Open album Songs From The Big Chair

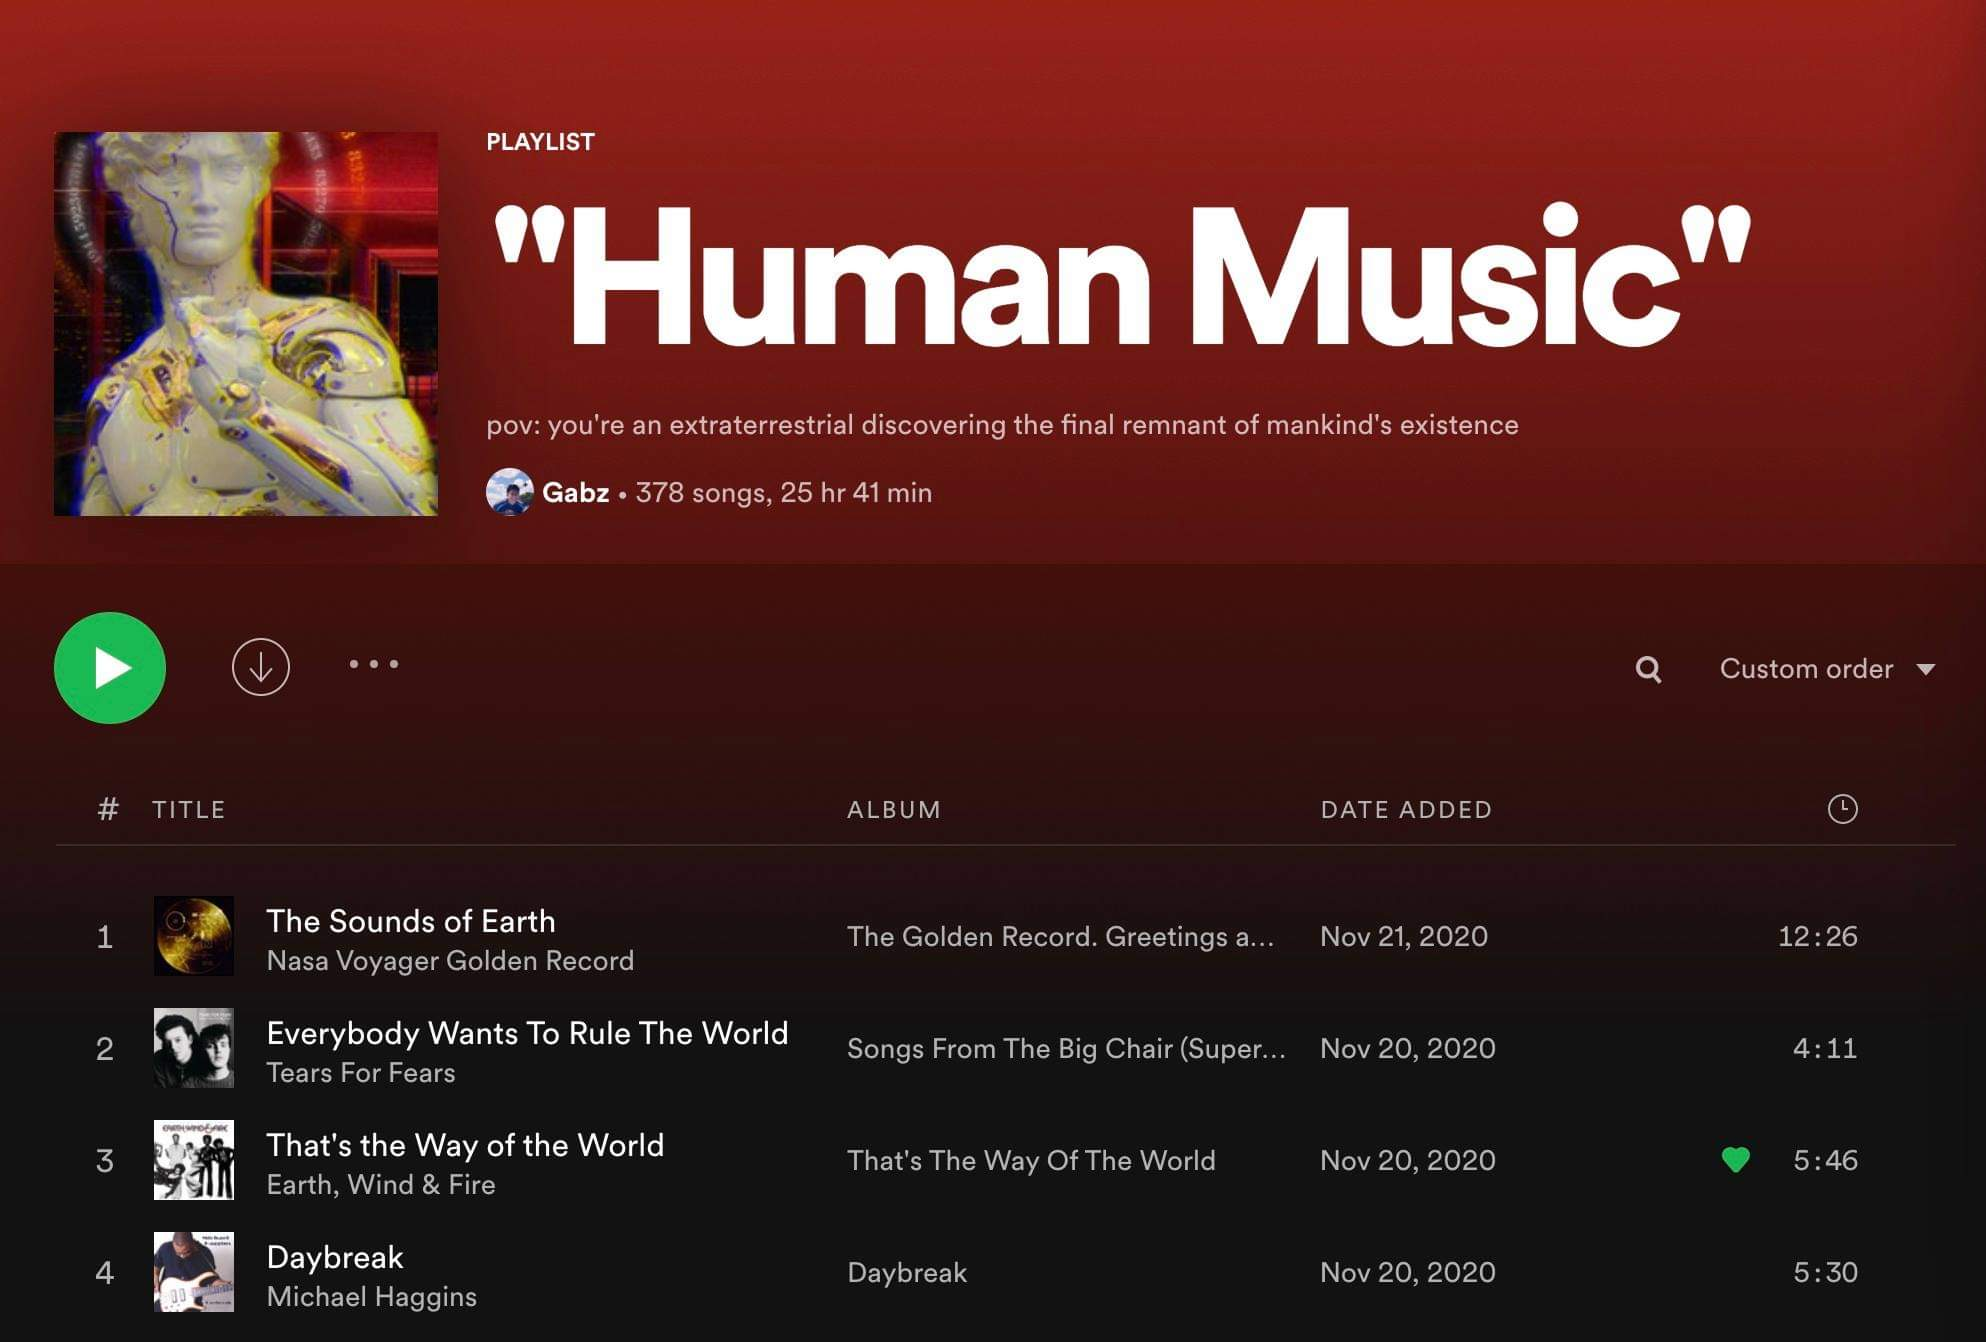pos(1065,1048)
